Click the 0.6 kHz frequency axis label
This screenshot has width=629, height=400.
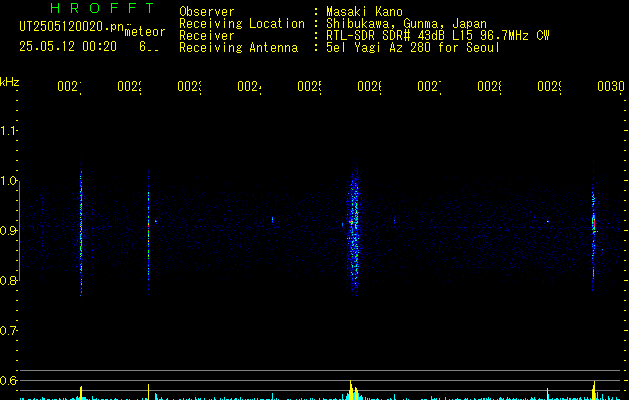click(8, 380)
